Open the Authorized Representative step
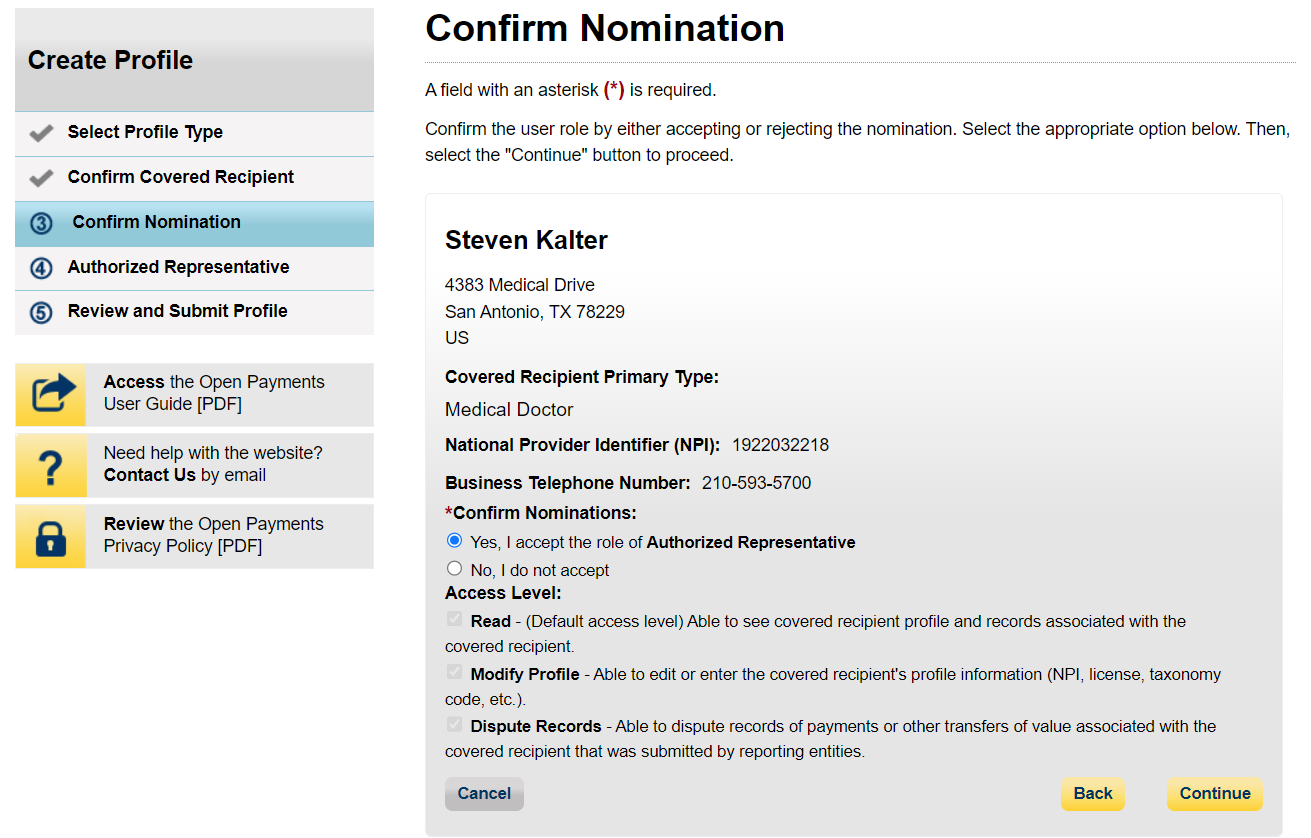This screenshot has width=1311, height=838. coord(178,267)
